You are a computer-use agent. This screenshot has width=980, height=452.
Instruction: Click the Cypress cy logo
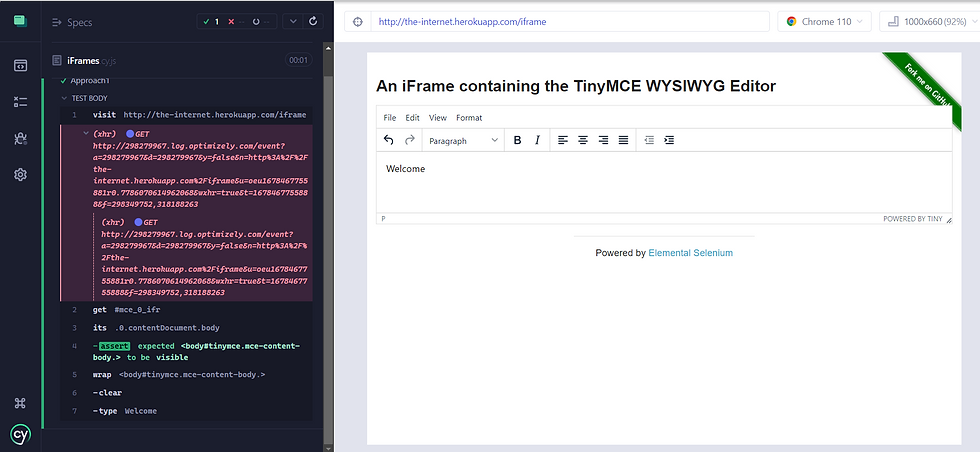point(20,434)
